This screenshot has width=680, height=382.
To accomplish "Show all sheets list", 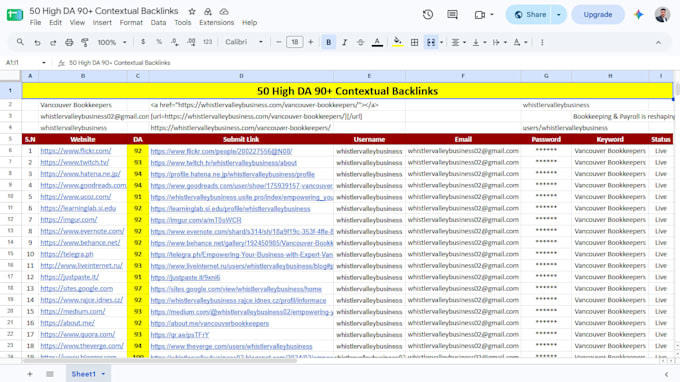I will 50,374.
